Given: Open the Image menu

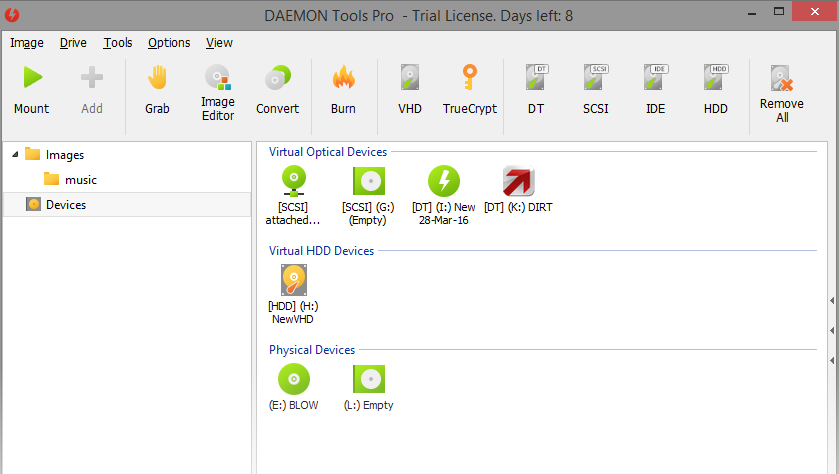Looking at the screenshot, I should [27, 43].
